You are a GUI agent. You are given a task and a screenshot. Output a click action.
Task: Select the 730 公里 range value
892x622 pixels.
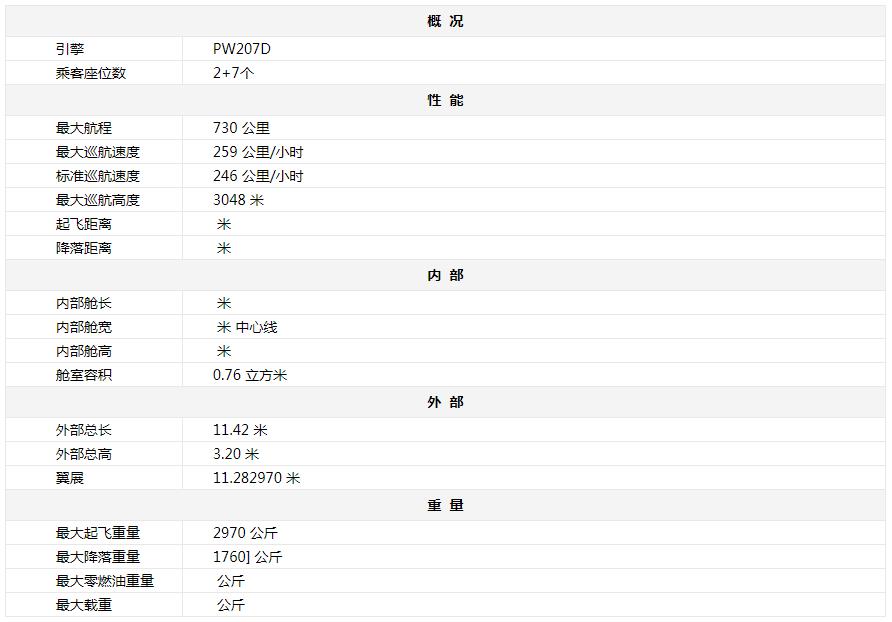point(241,128)
